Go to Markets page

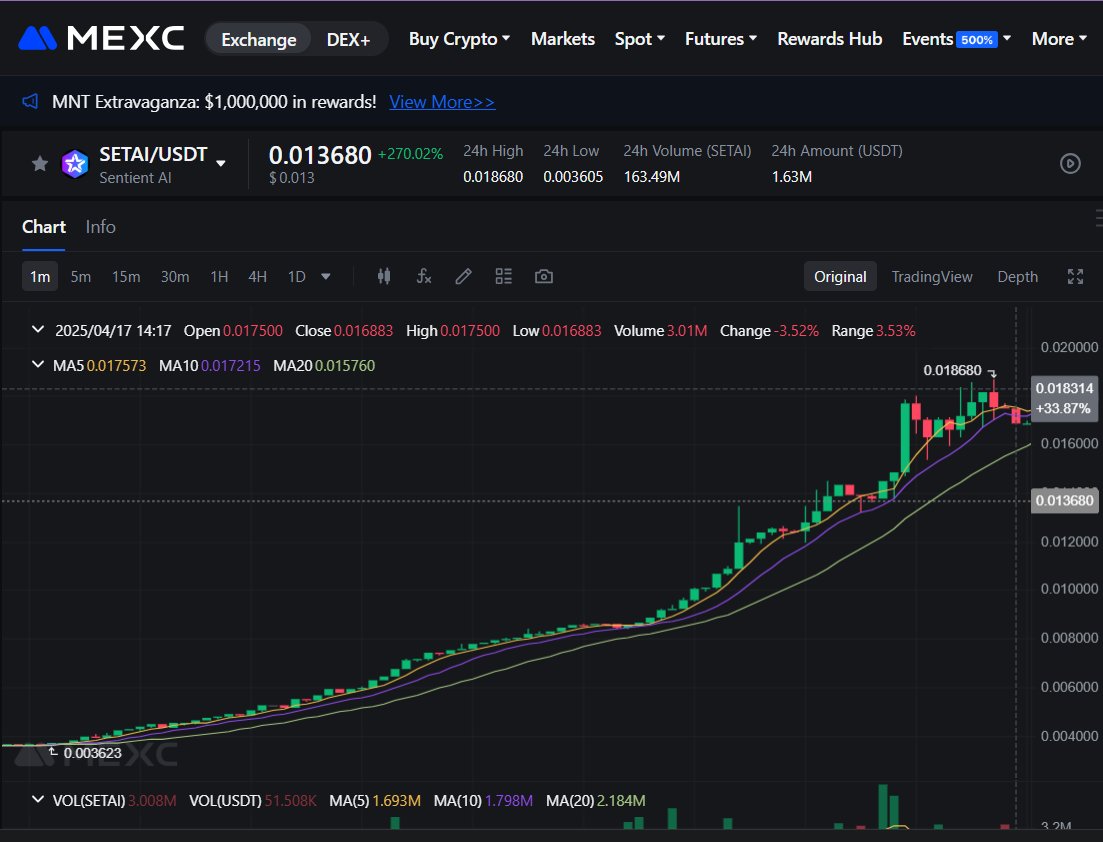pos(563,39)
